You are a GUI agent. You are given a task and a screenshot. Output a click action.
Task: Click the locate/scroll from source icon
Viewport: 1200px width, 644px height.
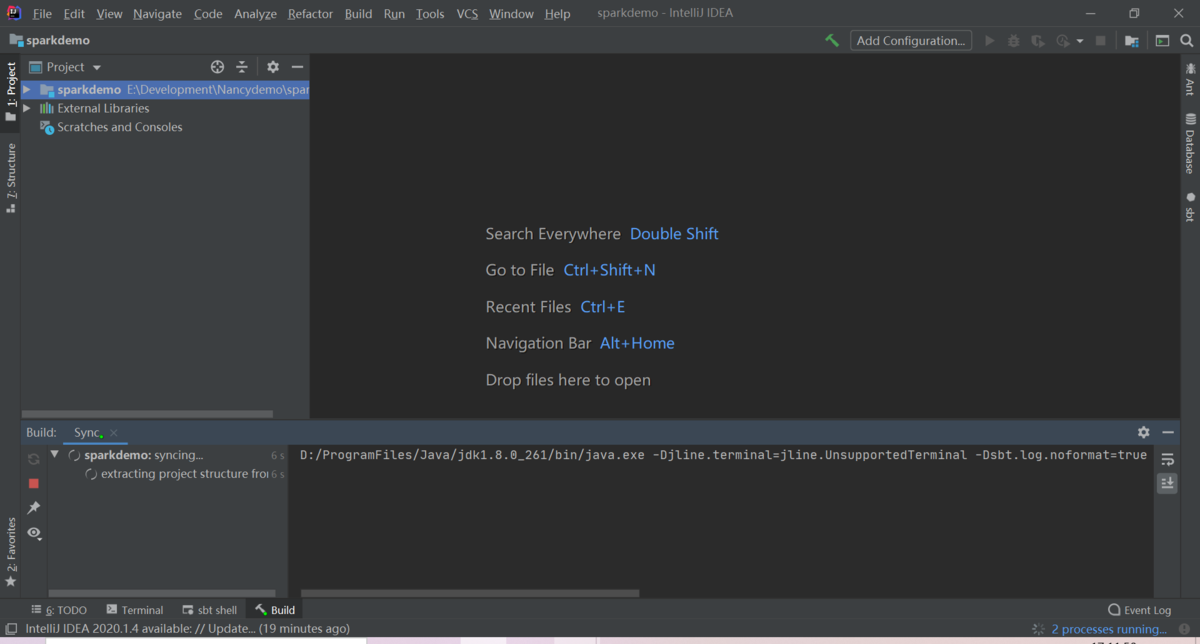click(x=217, y=67)
